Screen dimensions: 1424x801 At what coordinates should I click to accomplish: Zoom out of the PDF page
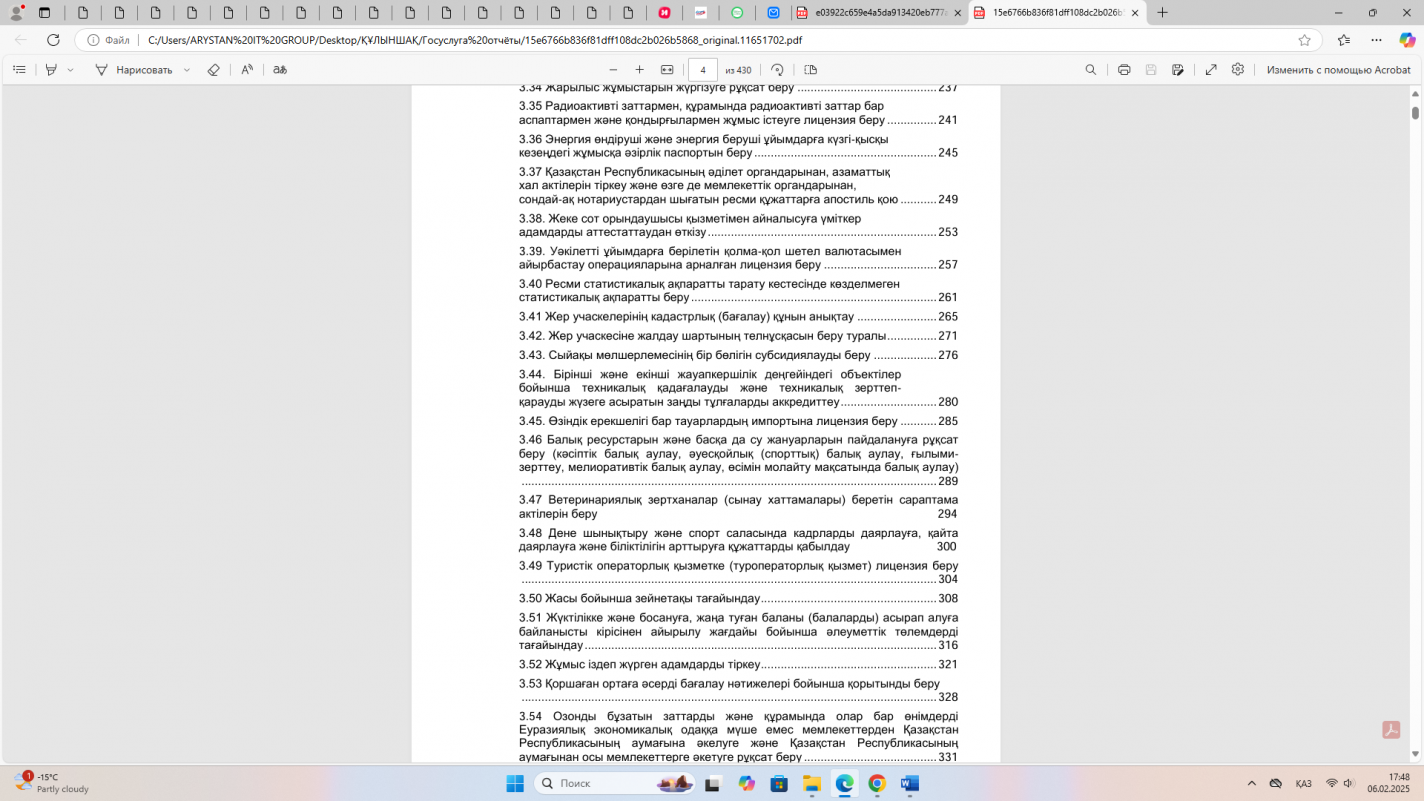[613, 70]
